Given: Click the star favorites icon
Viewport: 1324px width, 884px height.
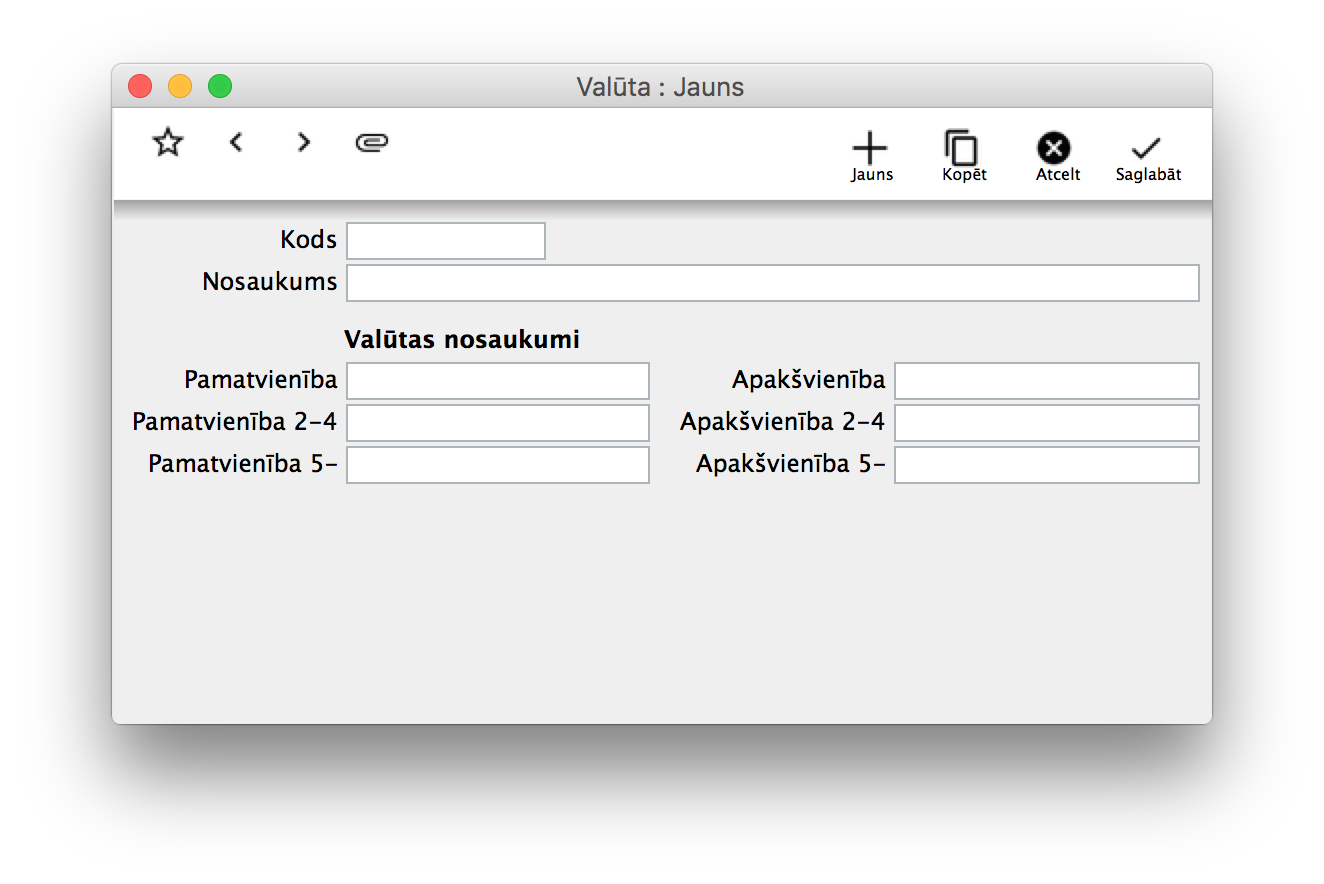Looking at the screenshot, I should point(168,143).
